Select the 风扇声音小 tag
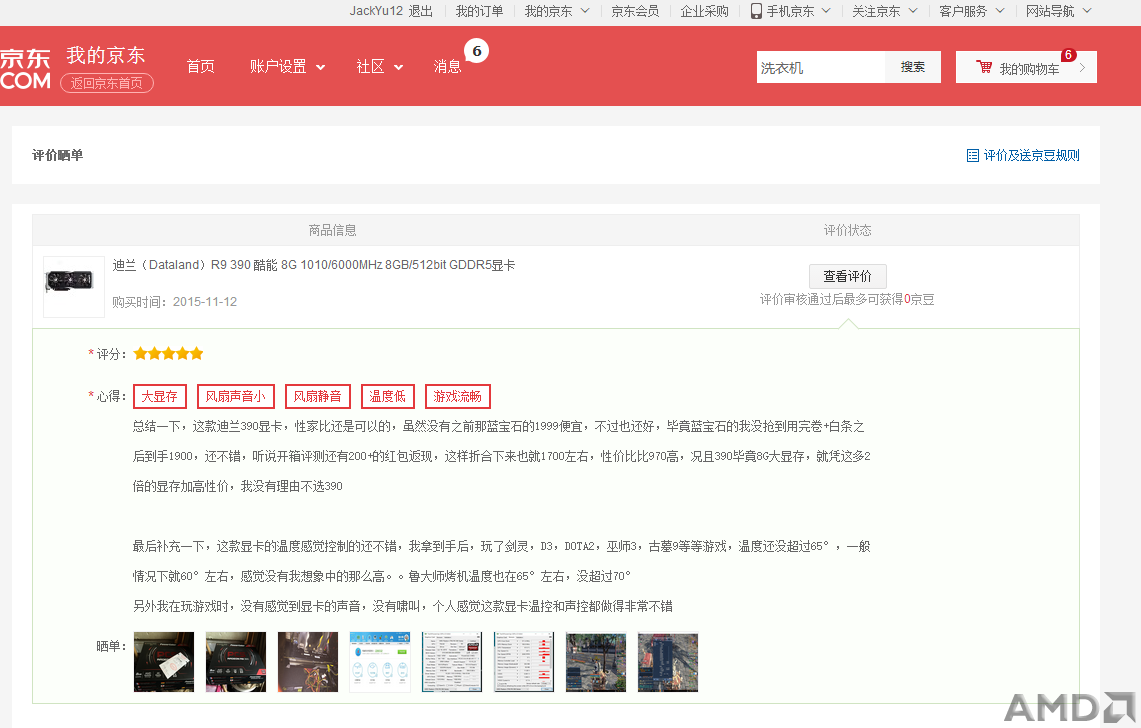 (x=235, y=396)
